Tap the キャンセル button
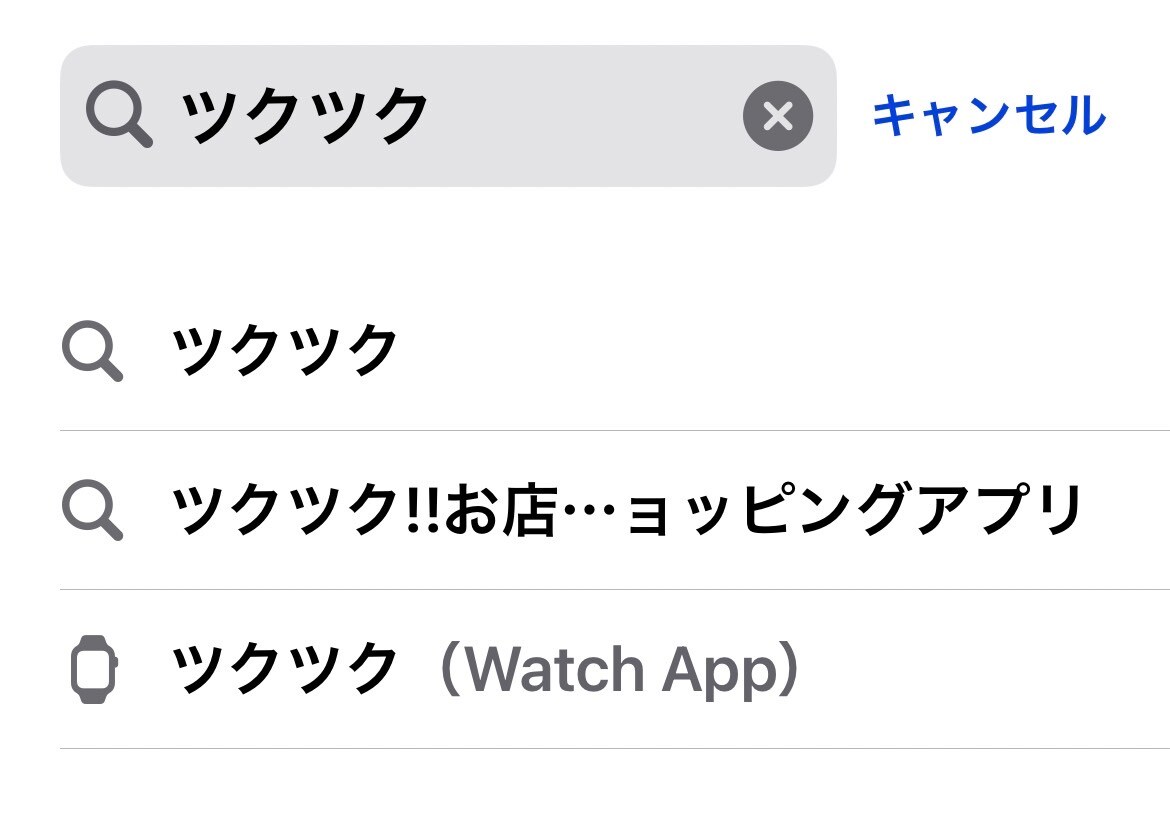 (x=989, y=116)
